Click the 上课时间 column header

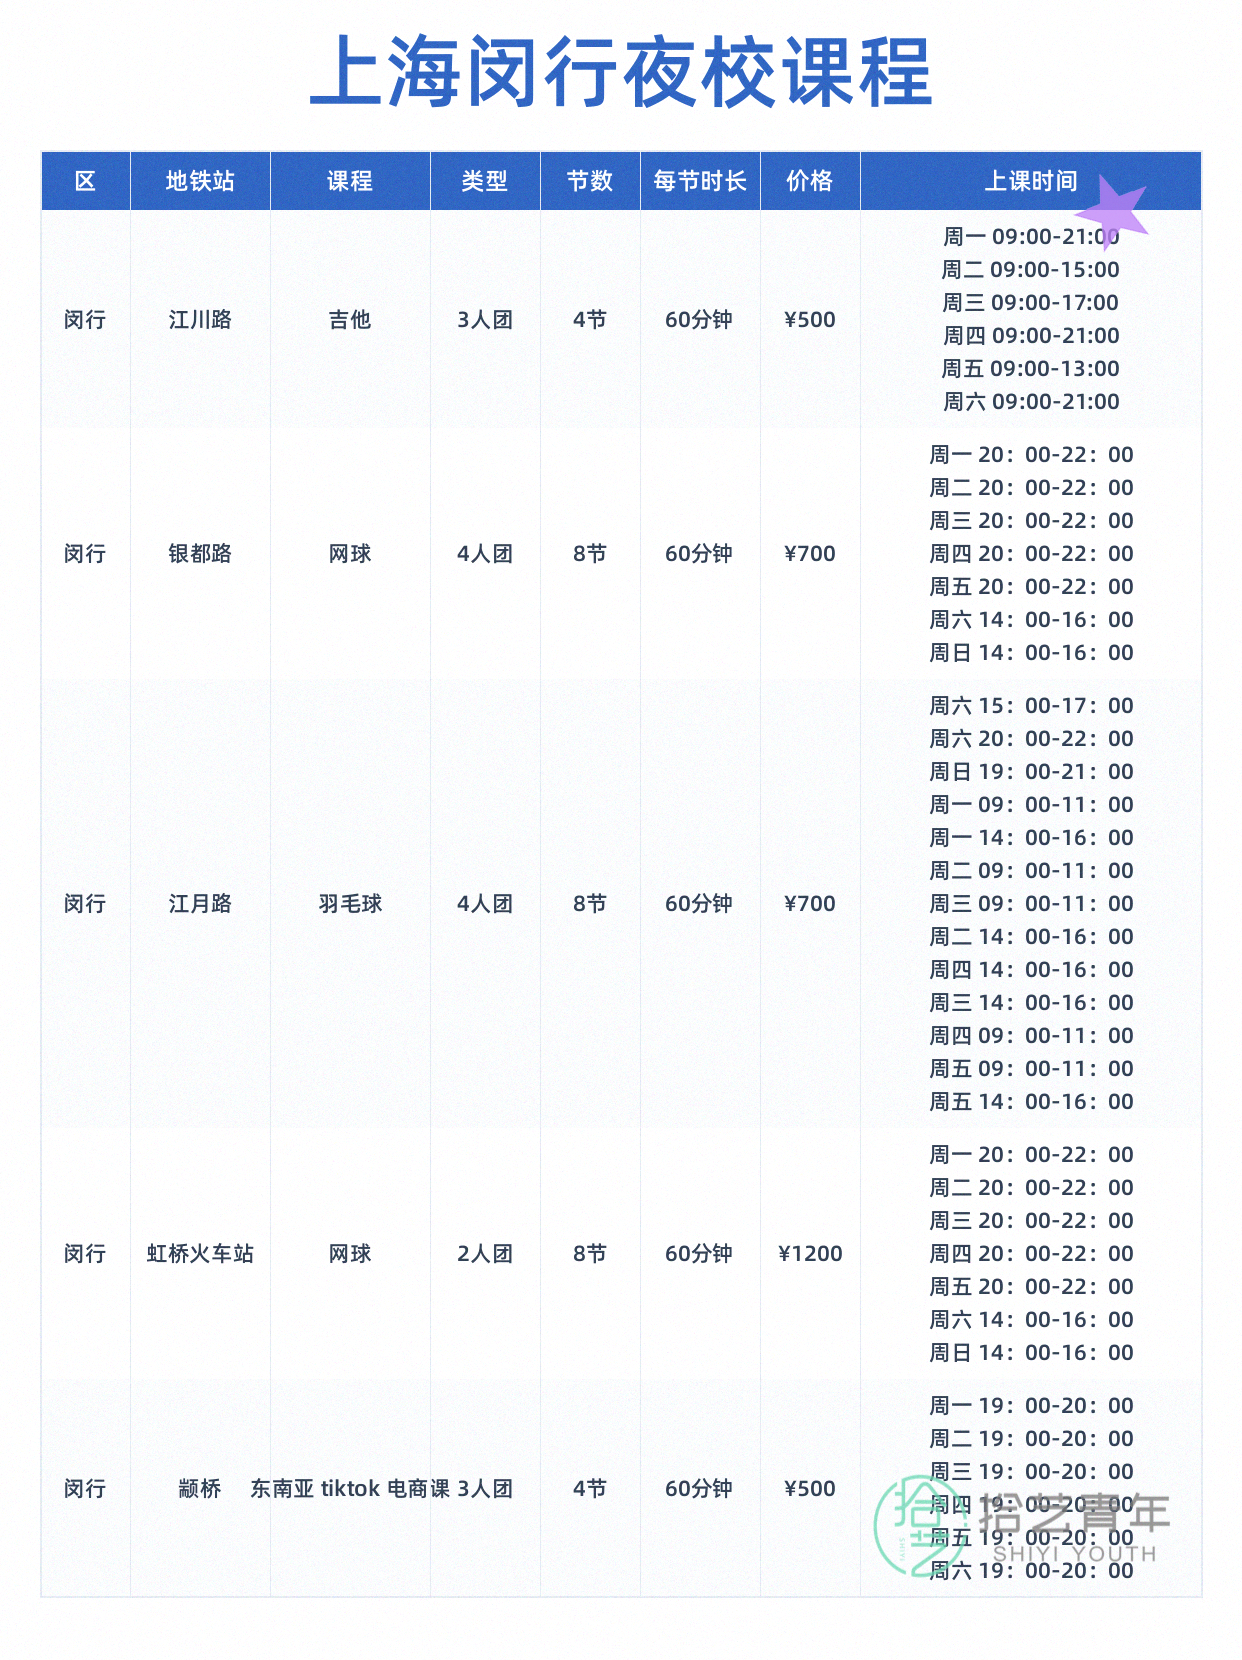[x=1030, y=181]
